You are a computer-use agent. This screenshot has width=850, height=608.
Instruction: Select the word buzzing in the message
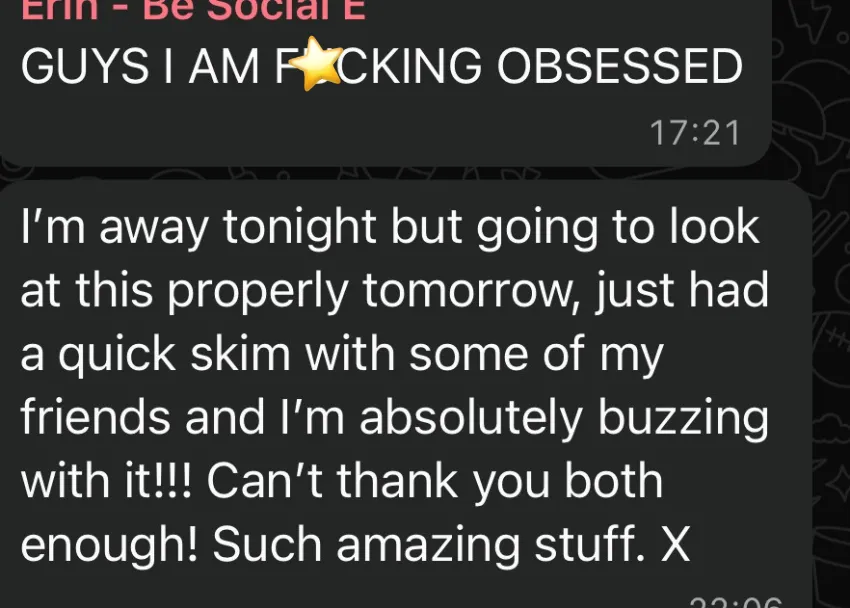click(x=683, y=418)
